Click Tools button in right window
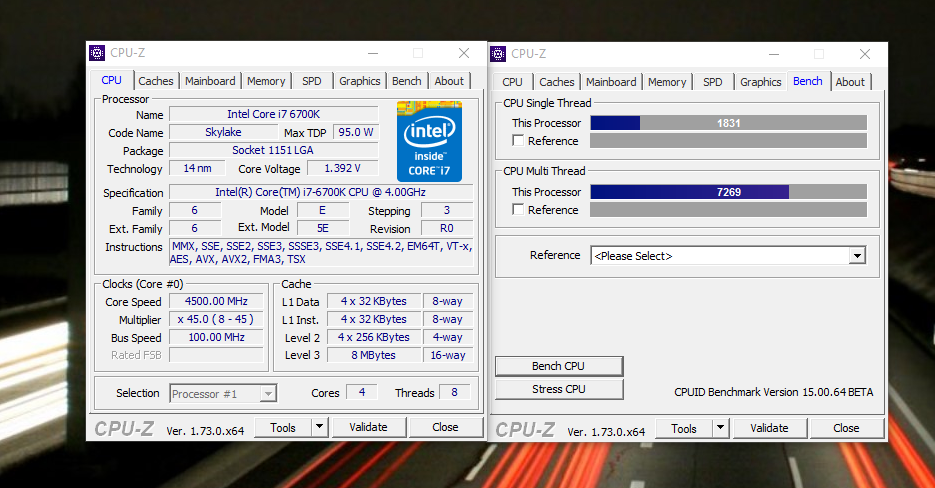 [x=684, y=428]
